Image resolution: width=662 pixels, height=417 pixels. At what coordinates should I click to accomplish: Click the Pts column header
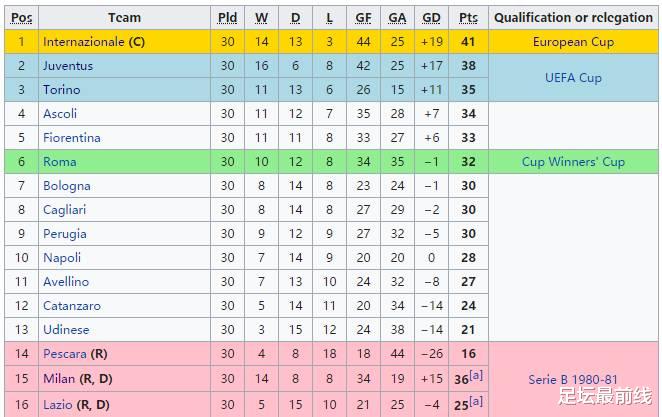pyautogui.click(x=468, y=18)
